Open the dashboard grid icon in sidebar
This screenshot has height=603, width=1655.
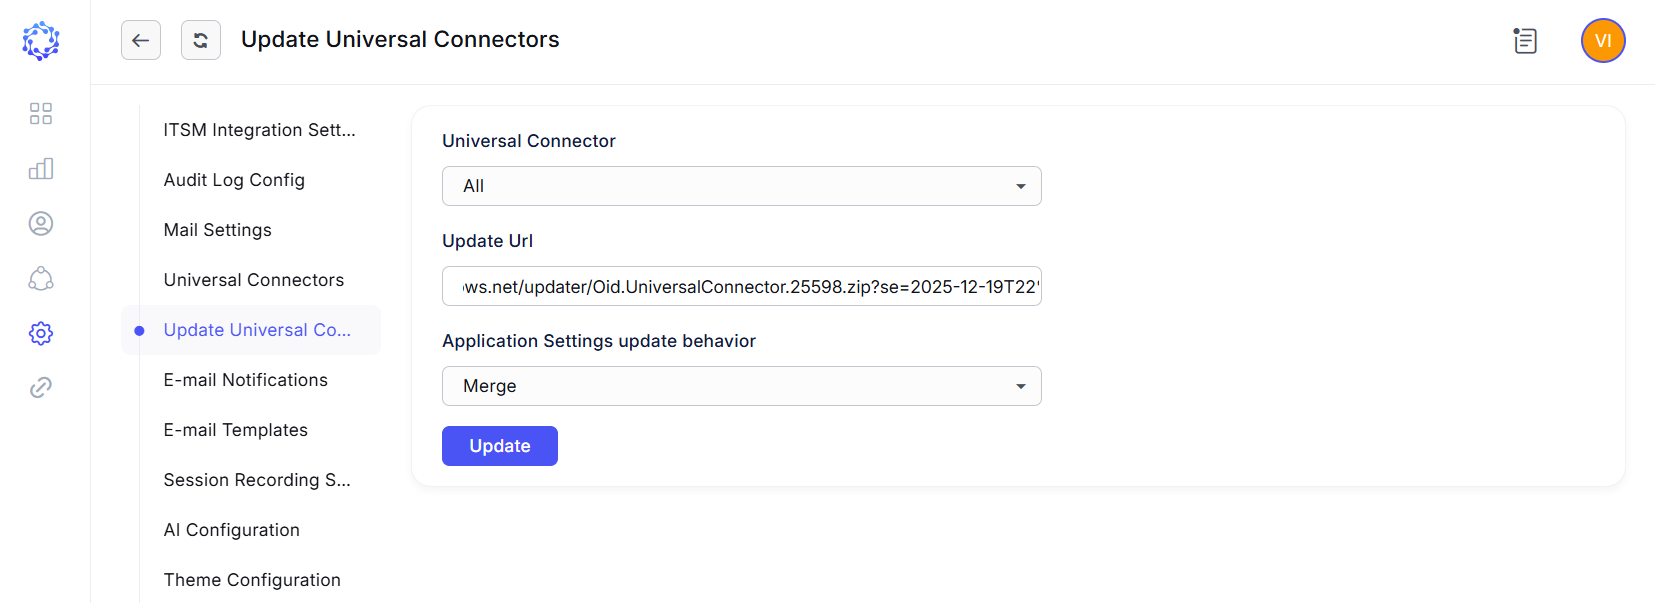pos(41,113)
